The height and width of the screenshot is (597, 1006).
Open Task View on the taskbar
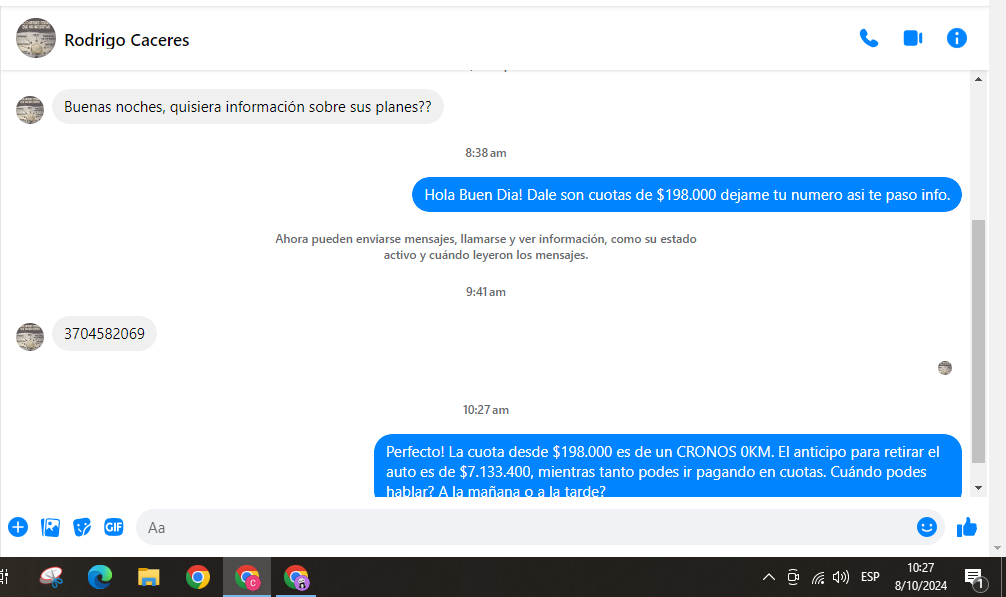tap(4, 577)
